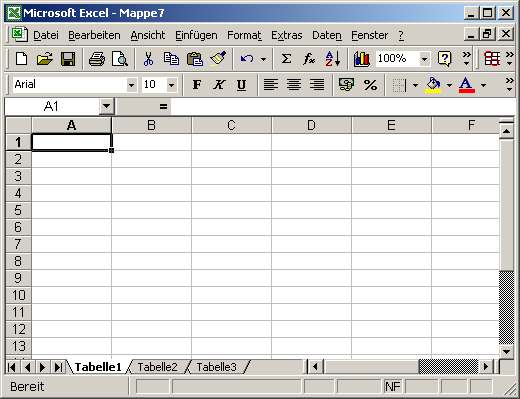Open the Einfügen menu
The height and width of the screenshot is (399, 520).
tap(196, 35)
